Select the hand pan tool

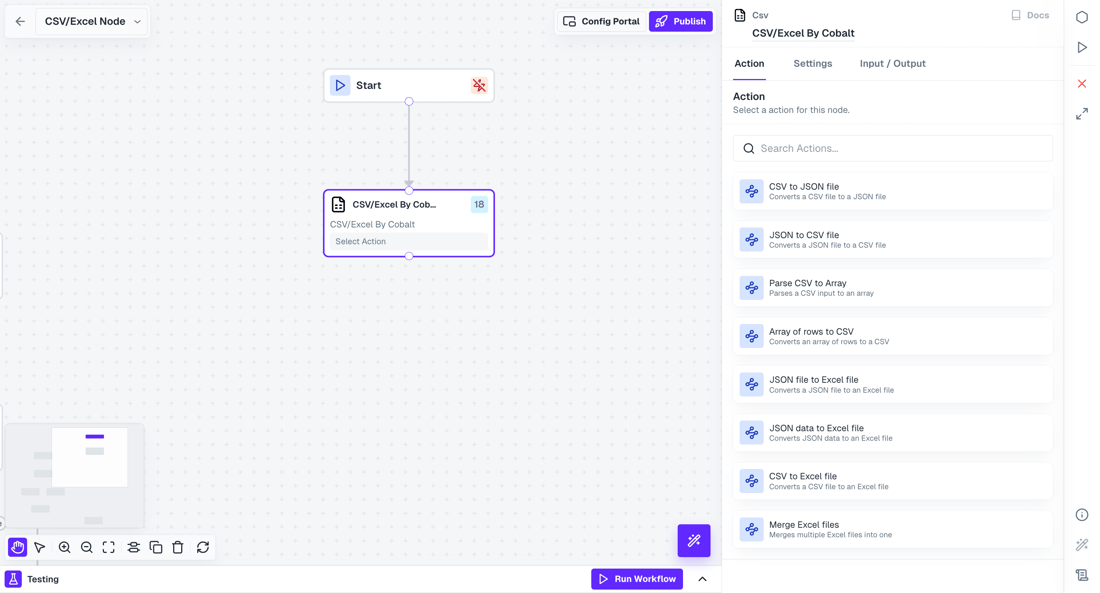(18, 547)
